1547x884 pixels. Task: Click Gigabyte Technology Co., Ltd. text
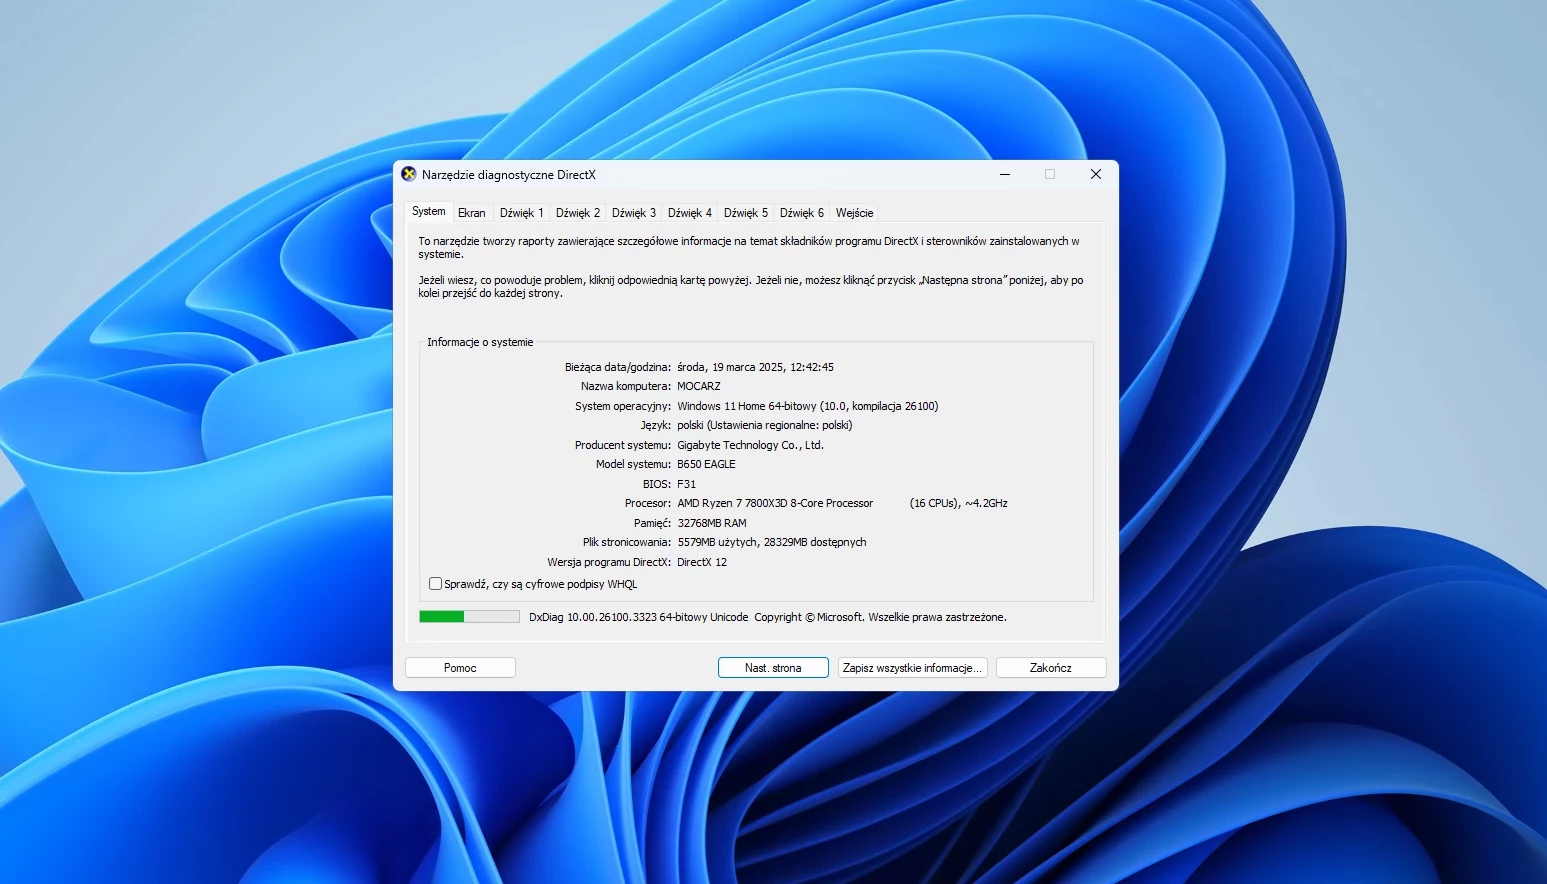click(x=751, y=445)
